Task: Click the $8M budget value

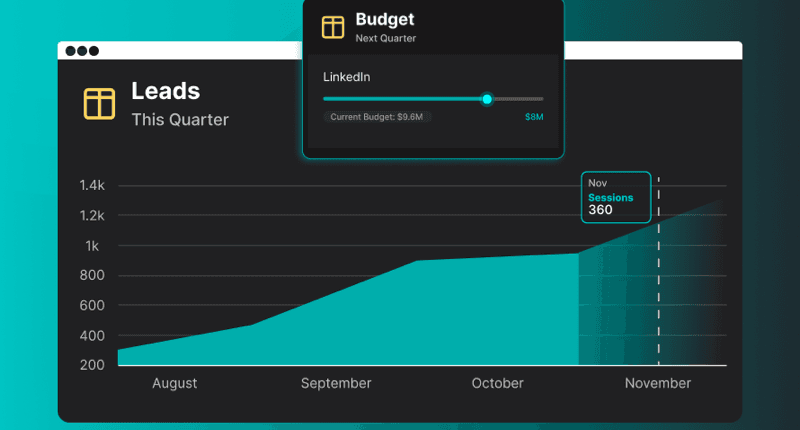Action: pos(534,117)
